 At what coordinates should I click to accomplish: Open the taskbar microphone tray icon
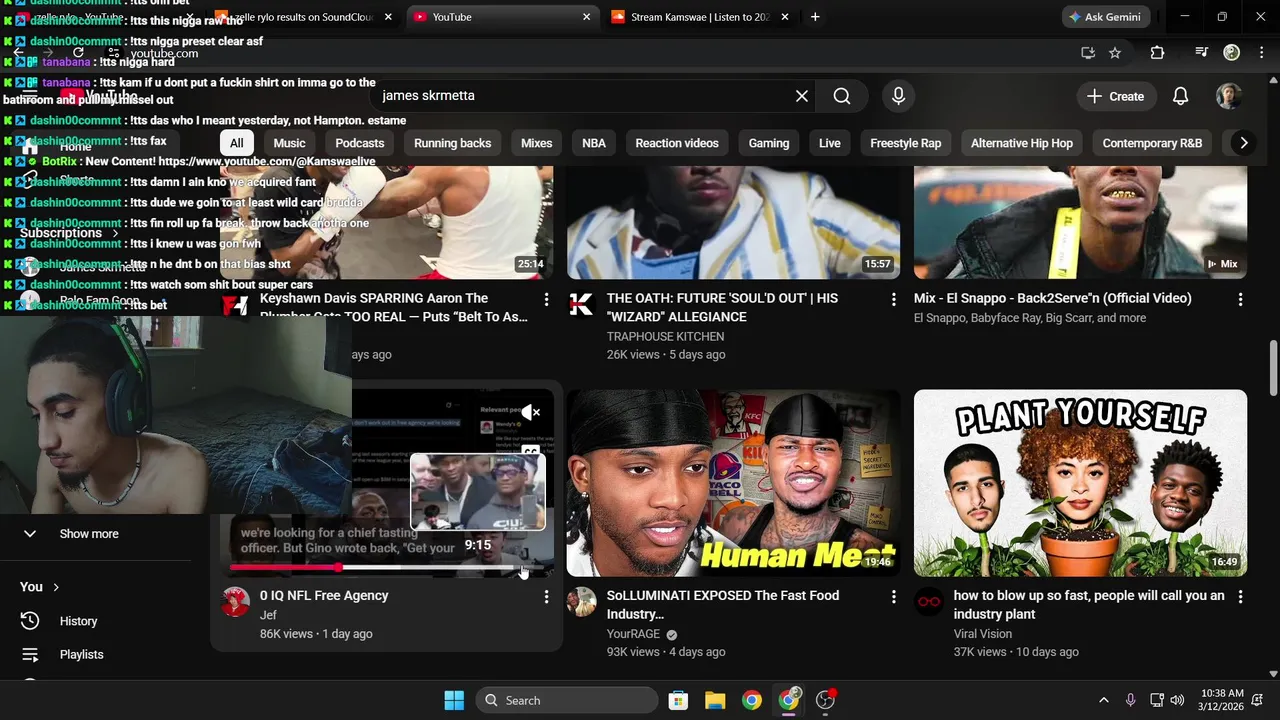(x=1130, y=700)
